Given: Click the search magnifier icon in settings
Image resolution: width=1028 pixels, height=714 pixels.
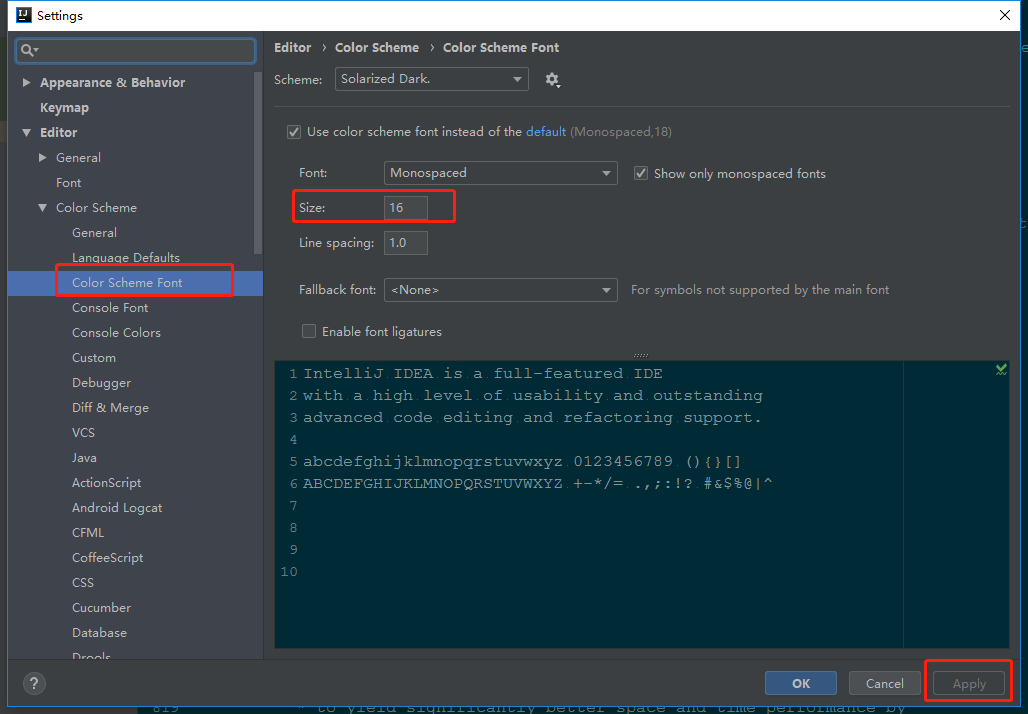Looking at the screenshot, I should pos(28,50).
